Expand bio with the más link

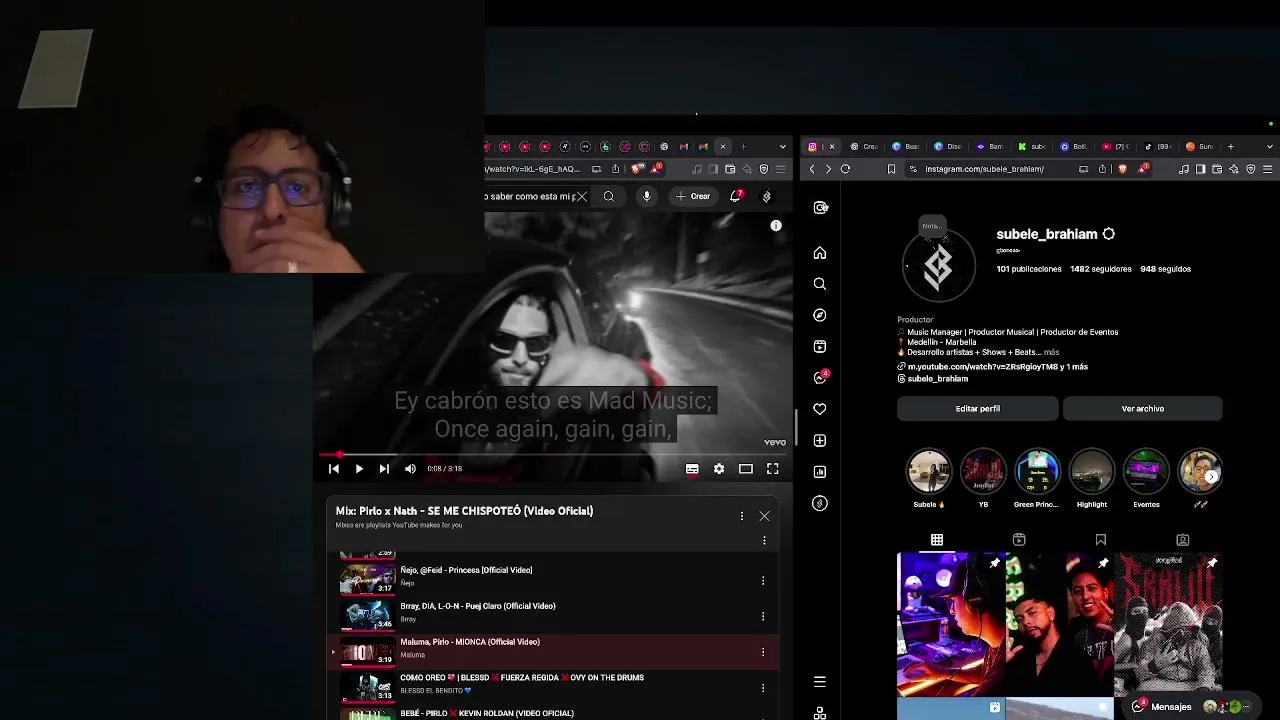pos(1051,352)
